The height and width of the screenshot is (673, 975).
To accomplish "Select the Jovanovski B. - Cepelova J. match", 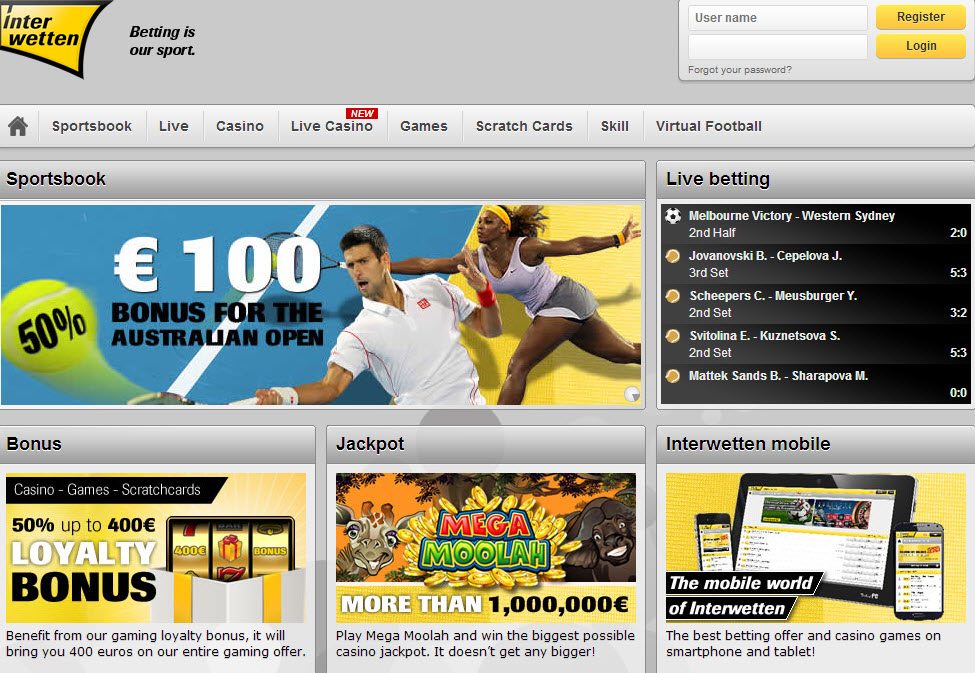I will [x=815, y=264].
